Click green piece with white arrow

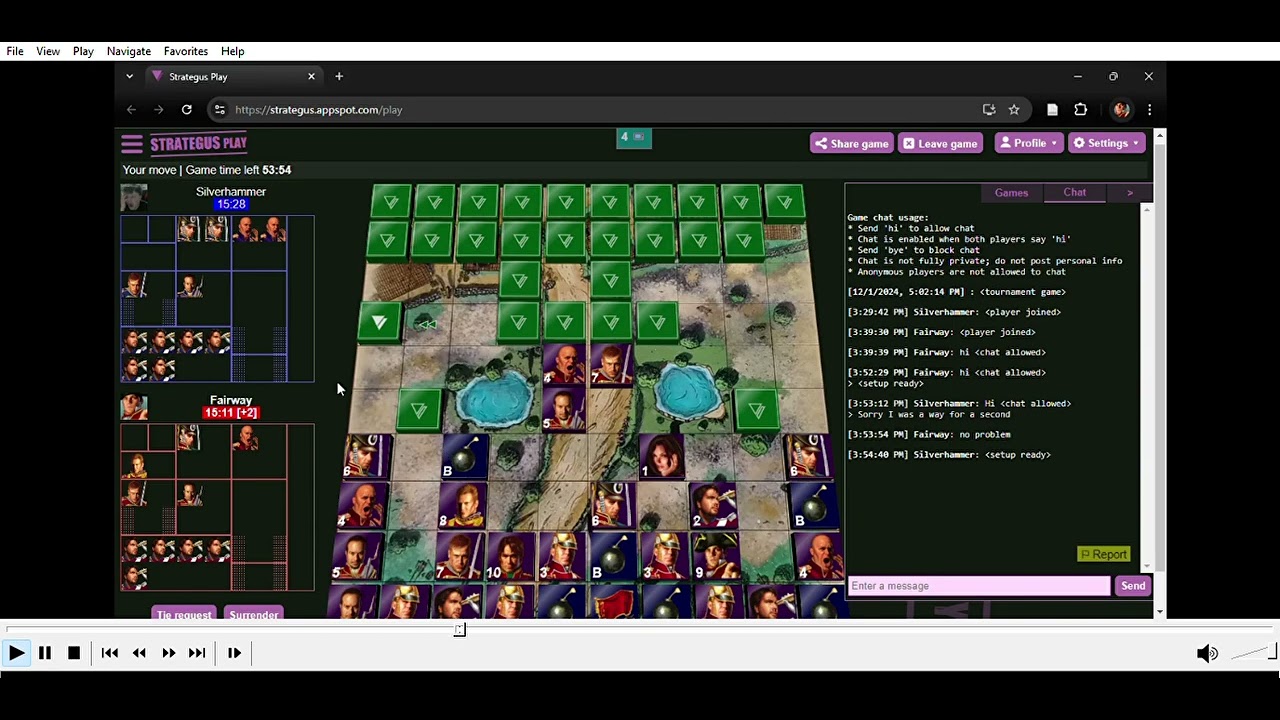point(379,322)
